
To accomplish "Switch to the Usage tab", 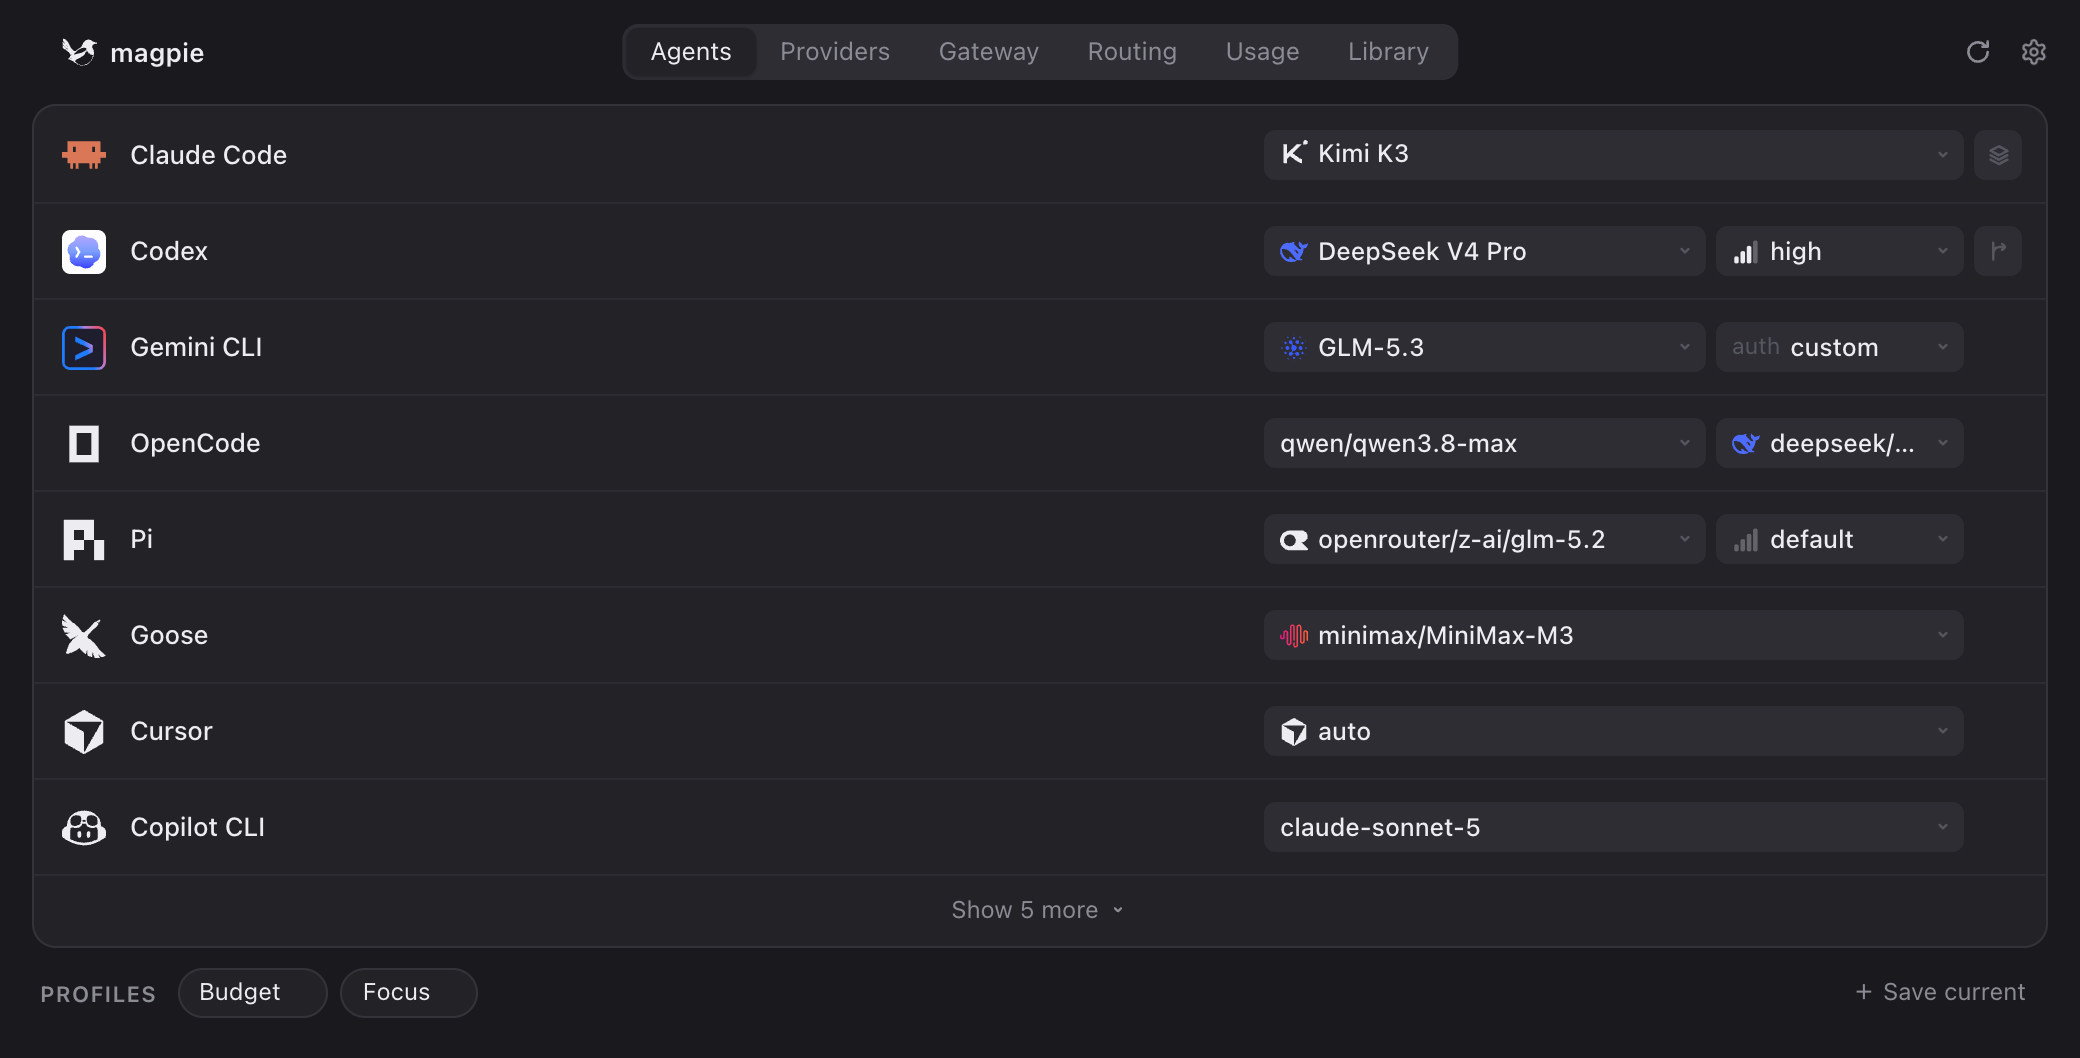I will coord(1263,52).
